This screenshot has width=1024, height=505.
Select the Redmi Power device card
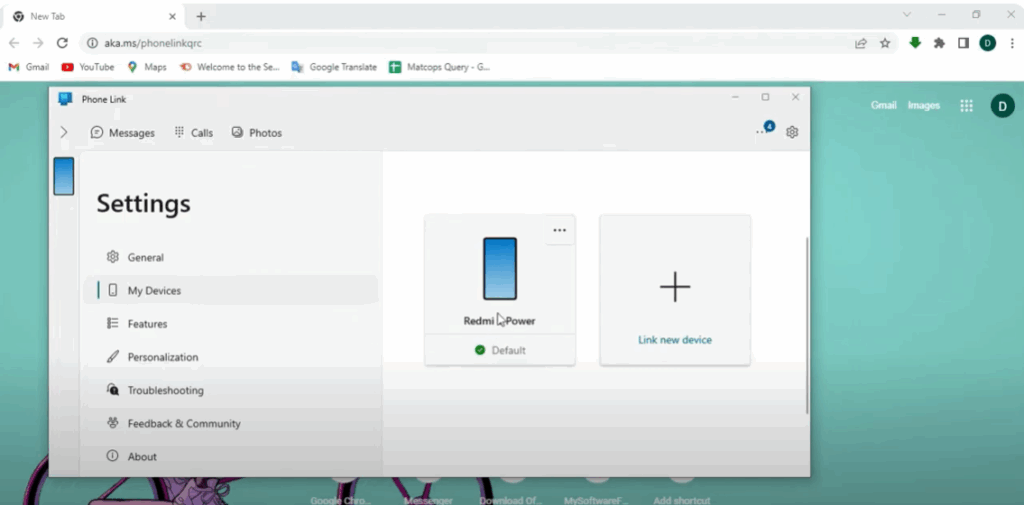pos(500,289)
